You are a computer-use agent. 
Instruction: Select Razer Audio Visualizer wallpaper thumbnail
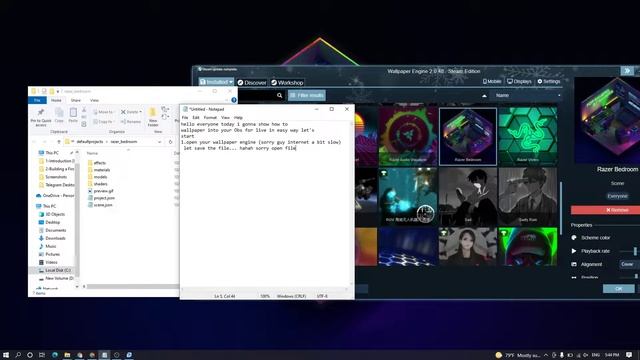408,136
